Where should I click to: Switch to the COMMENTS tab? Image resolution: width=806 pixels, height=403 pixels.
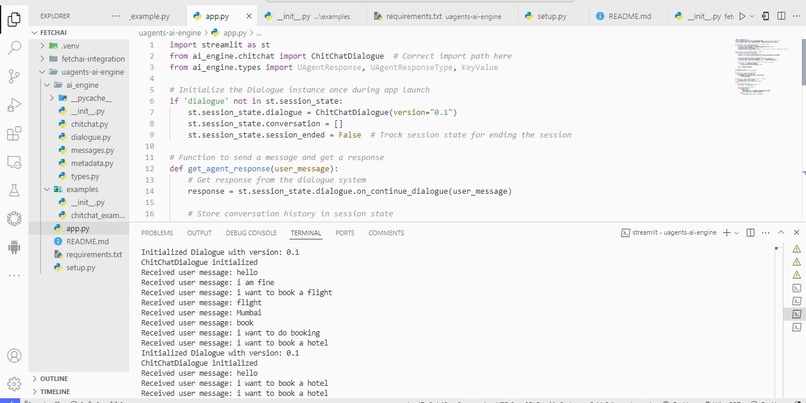click(386, 233)
